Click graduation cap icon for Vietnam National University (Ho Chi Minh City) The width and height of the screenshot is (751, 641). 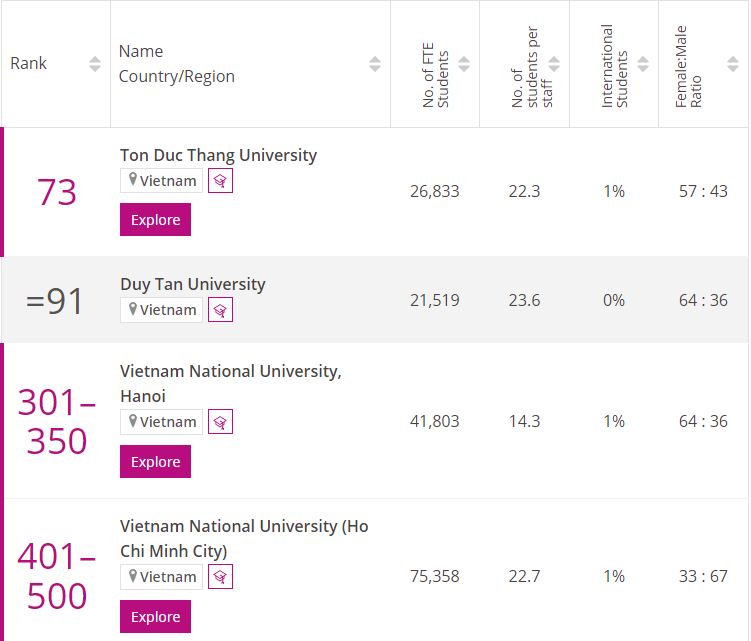click(220, 577)
